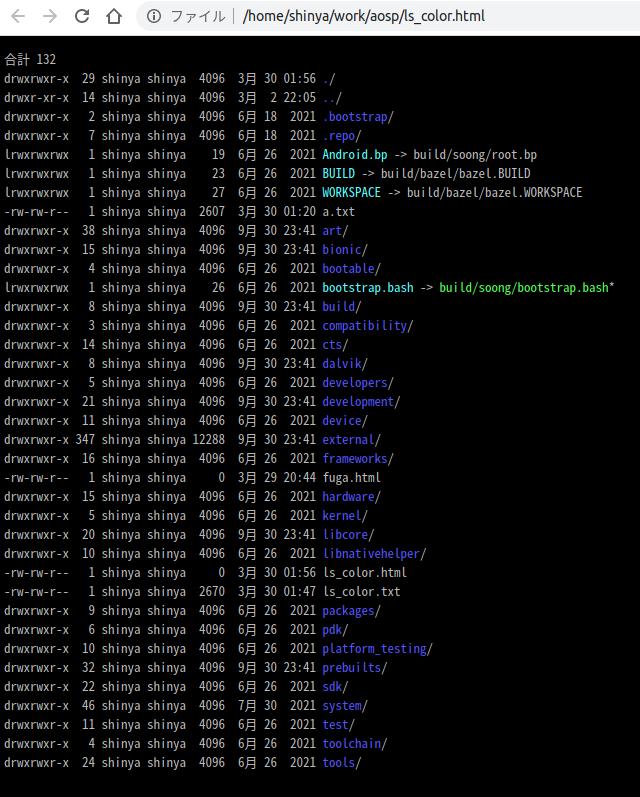The image size is (640, 797).
Task: Select the '.repo/' directory name
Action: tap(342, 136)
